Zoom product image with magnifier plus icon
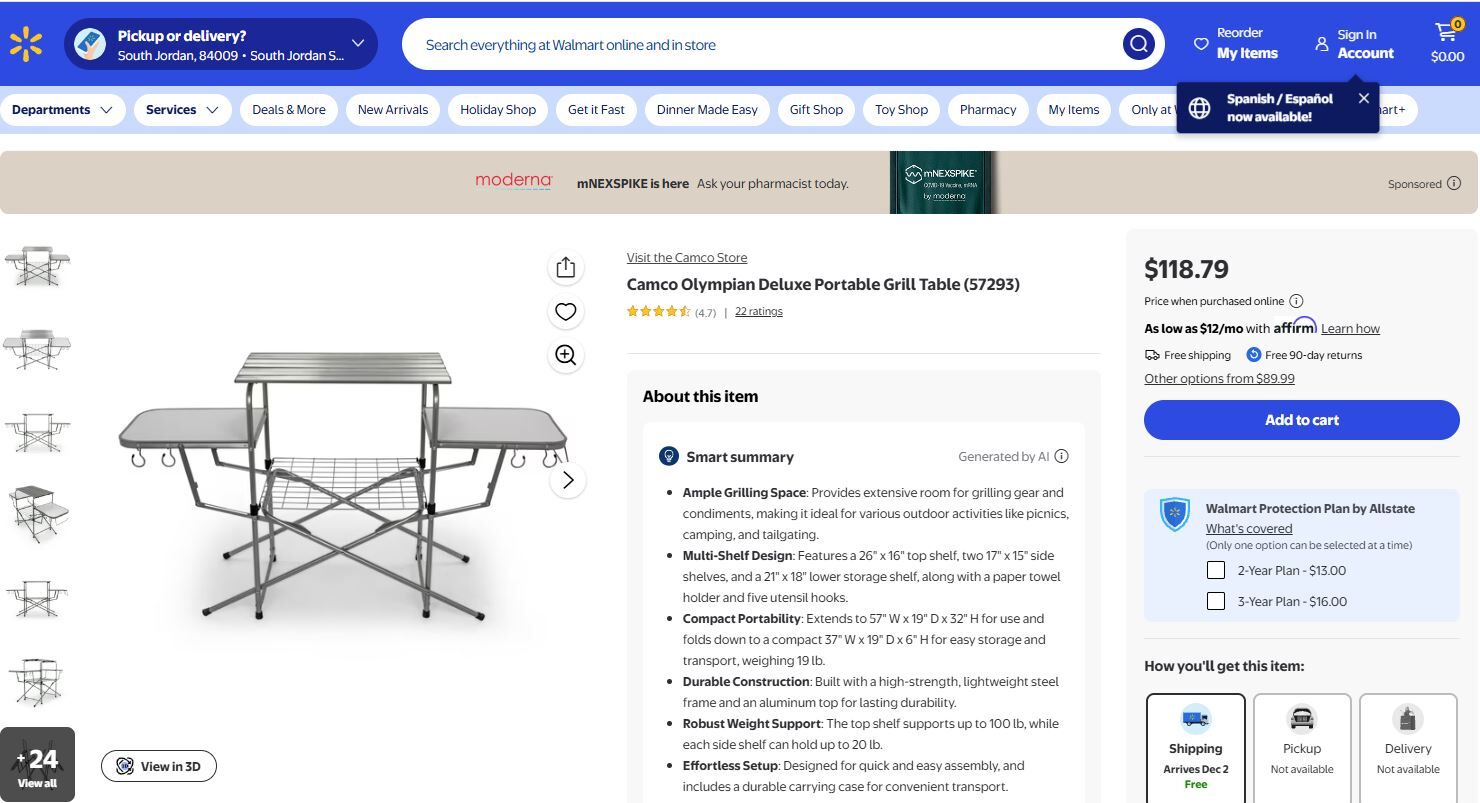1480x803 pixels. (566, 355)
